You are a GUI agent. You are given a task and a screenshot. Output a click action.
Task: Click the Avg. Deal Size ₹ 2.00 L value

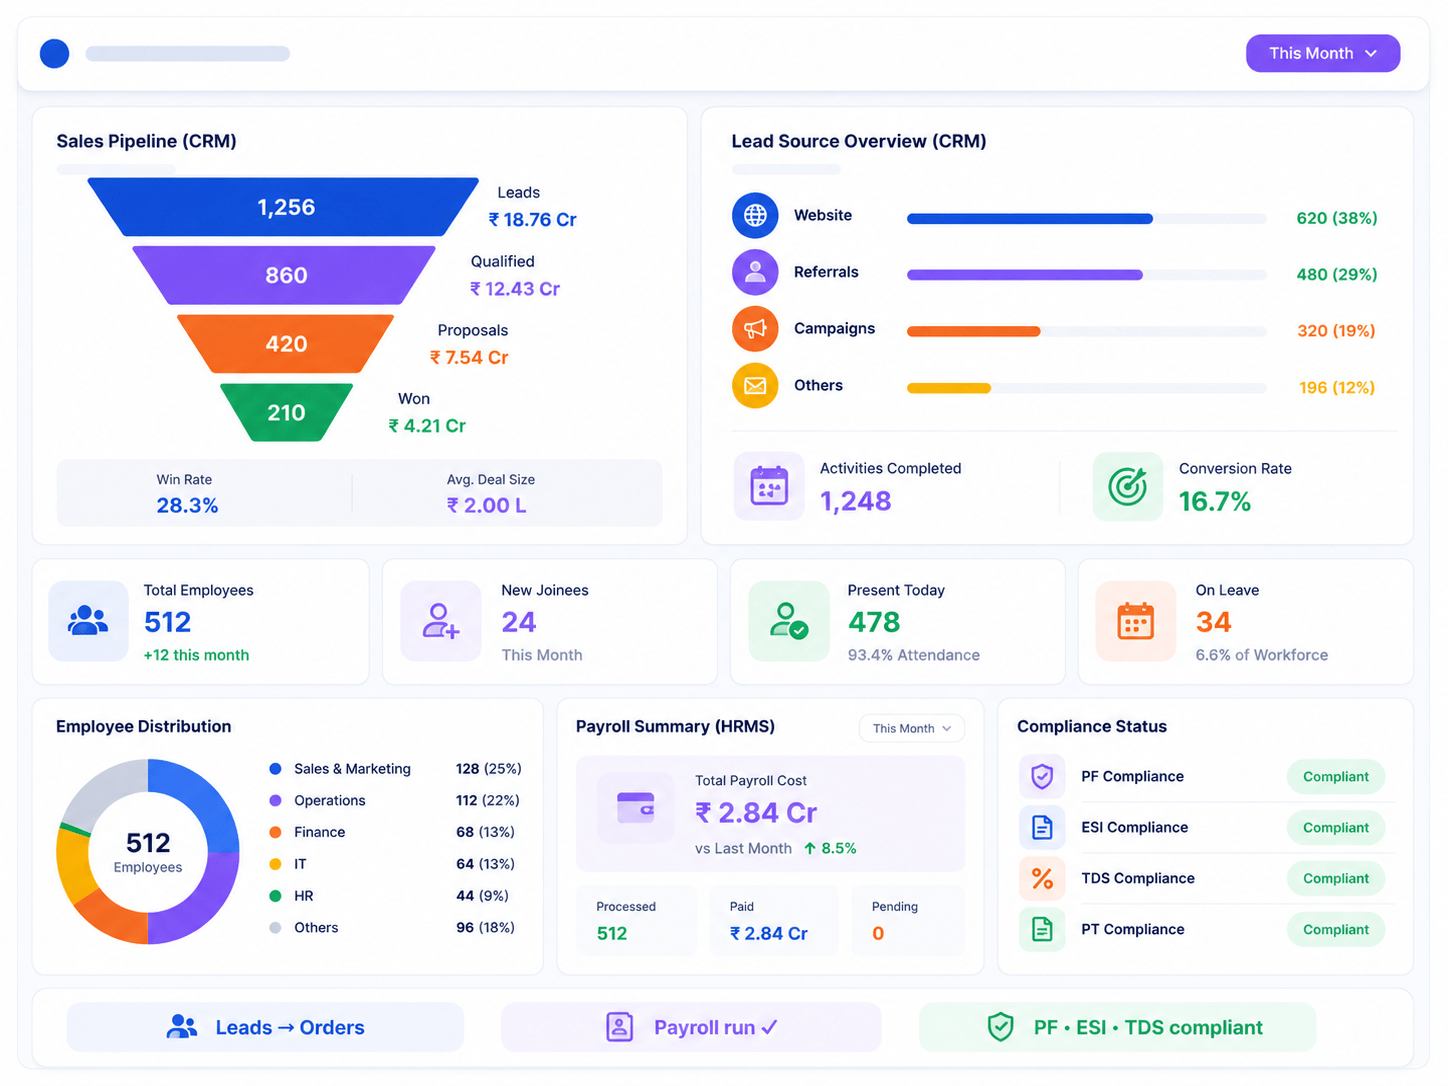(x=487, y=506)
